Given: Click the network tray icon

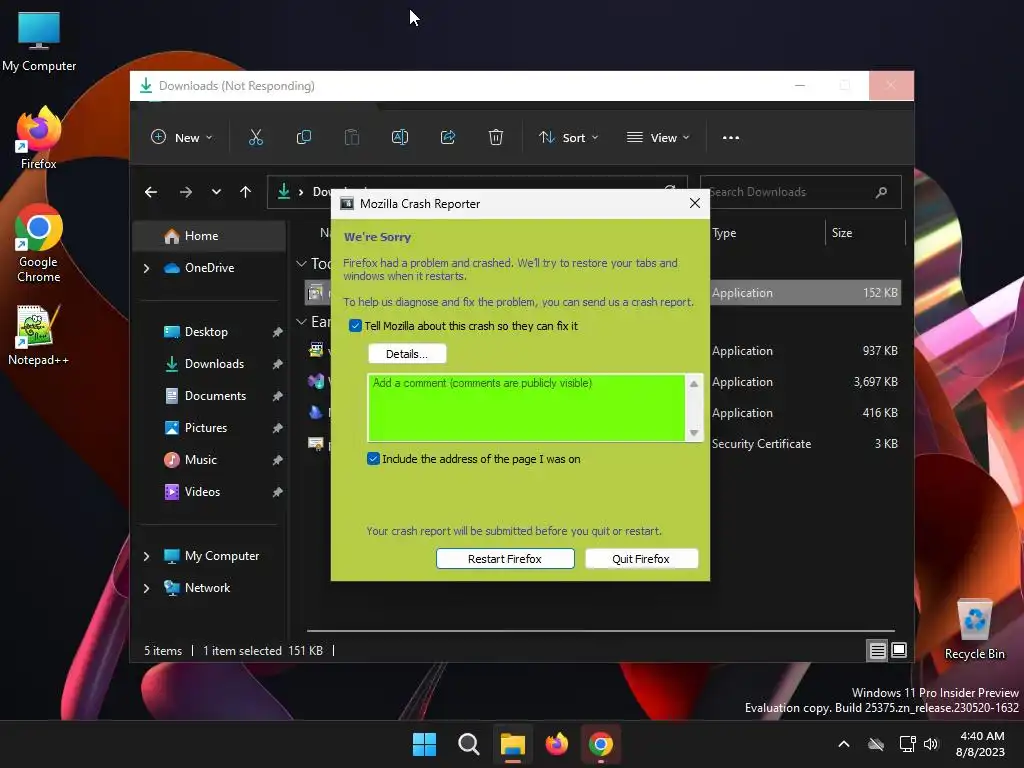Looking at the screenshot, I should 907,744.
